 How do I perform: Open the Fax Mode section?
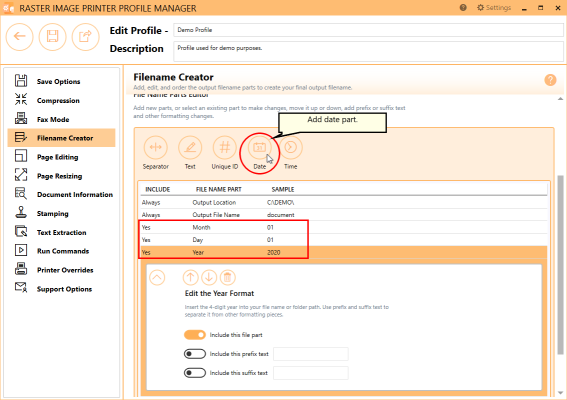coord(61,119)
